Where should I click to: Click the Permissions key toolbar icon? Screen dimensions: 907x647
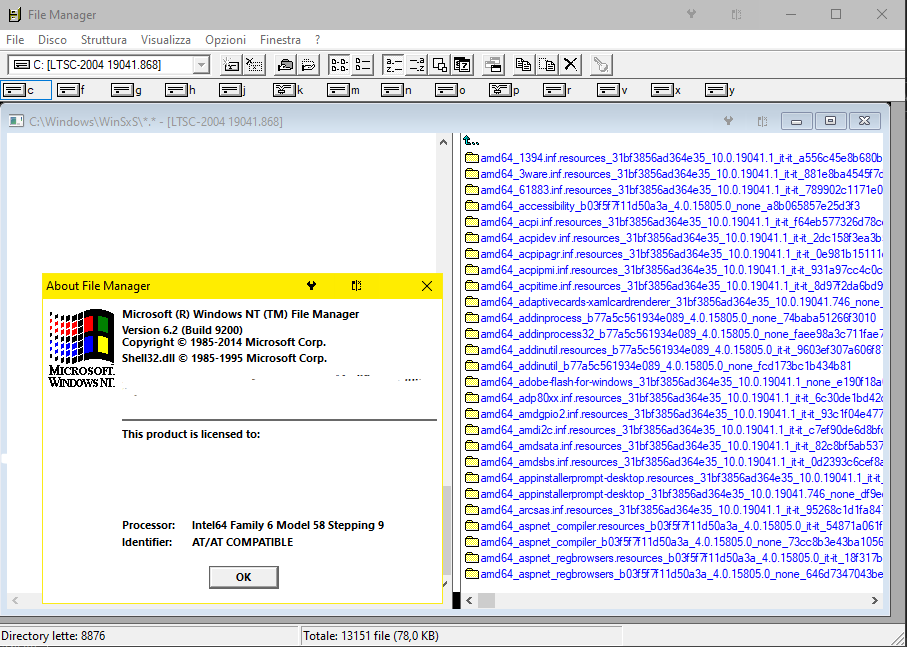[x=601, y=65]
